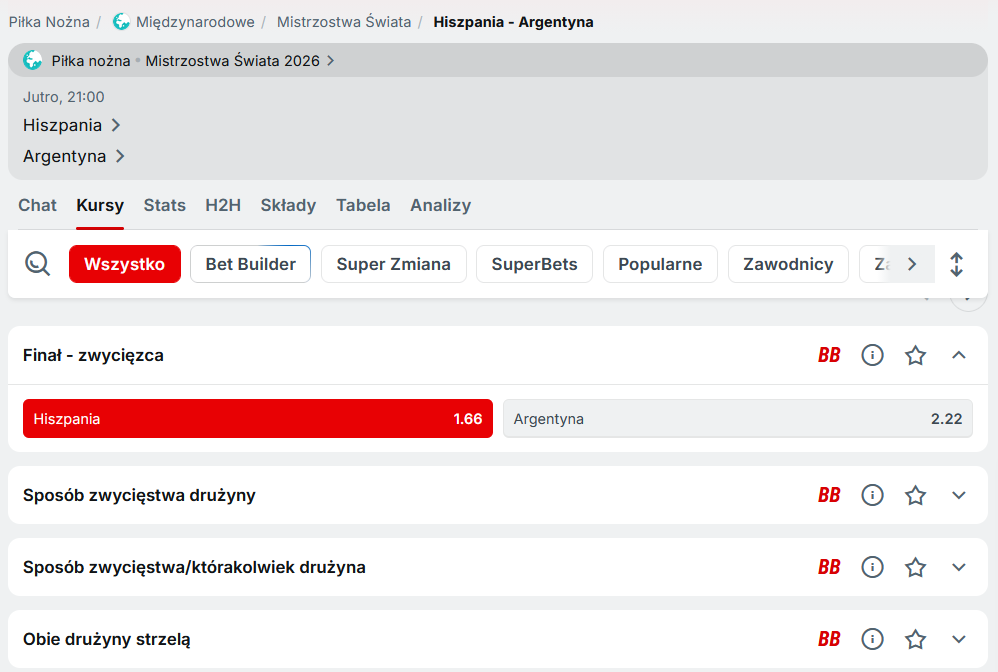Show info for Obie drużyny strzelą

872,639
